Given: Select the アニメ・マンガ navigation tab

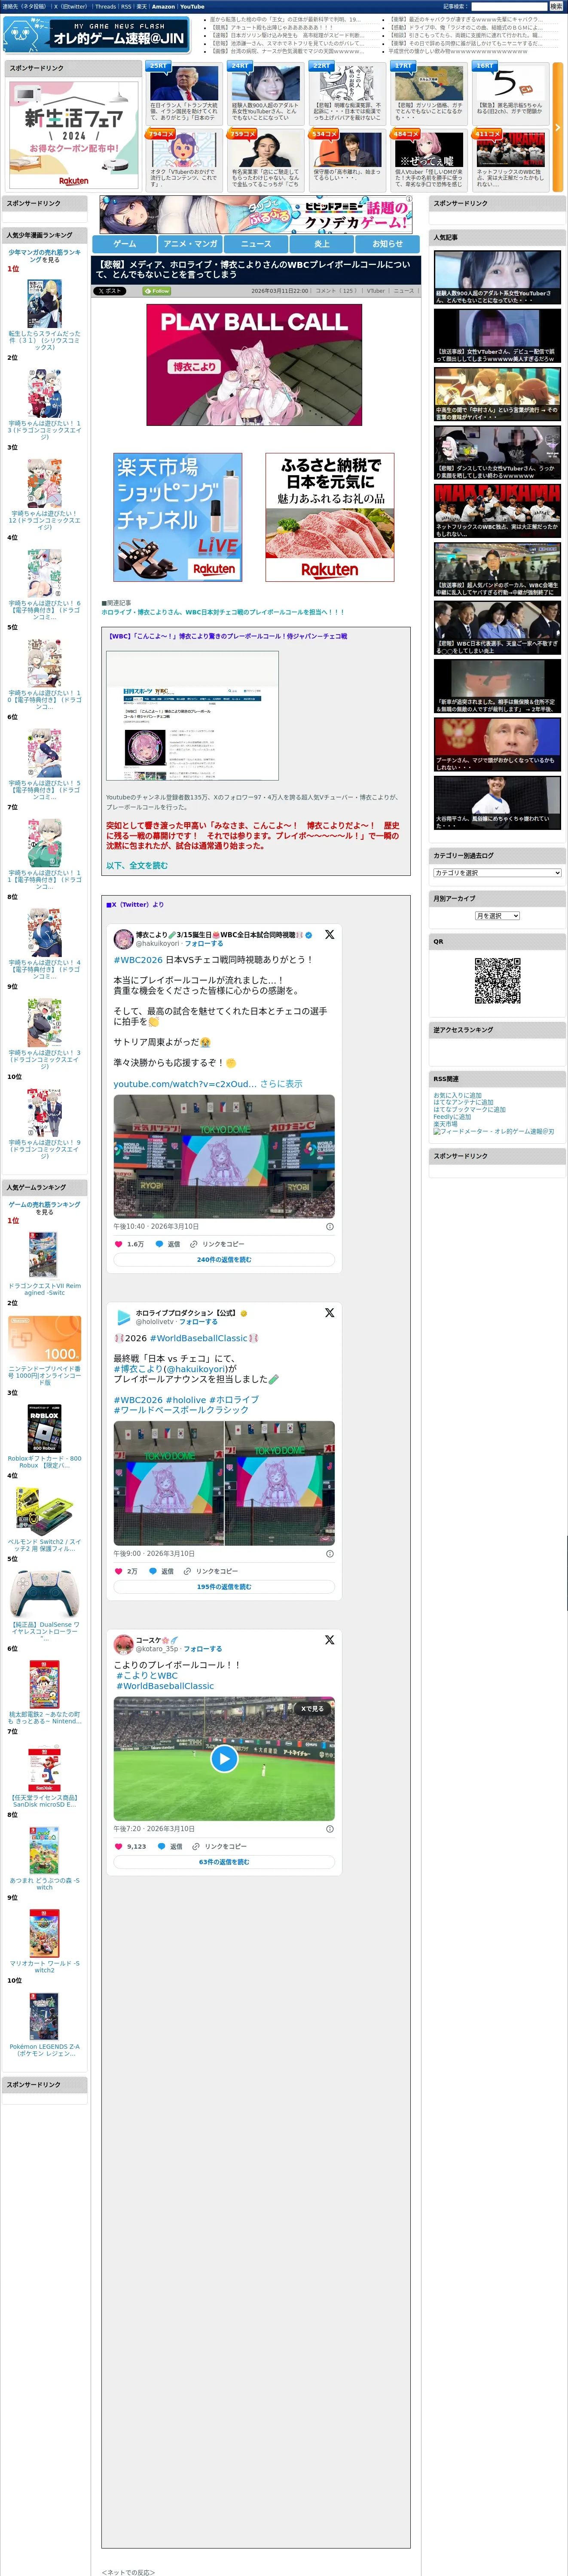Looking at the screenshot, I should [190, 244].
